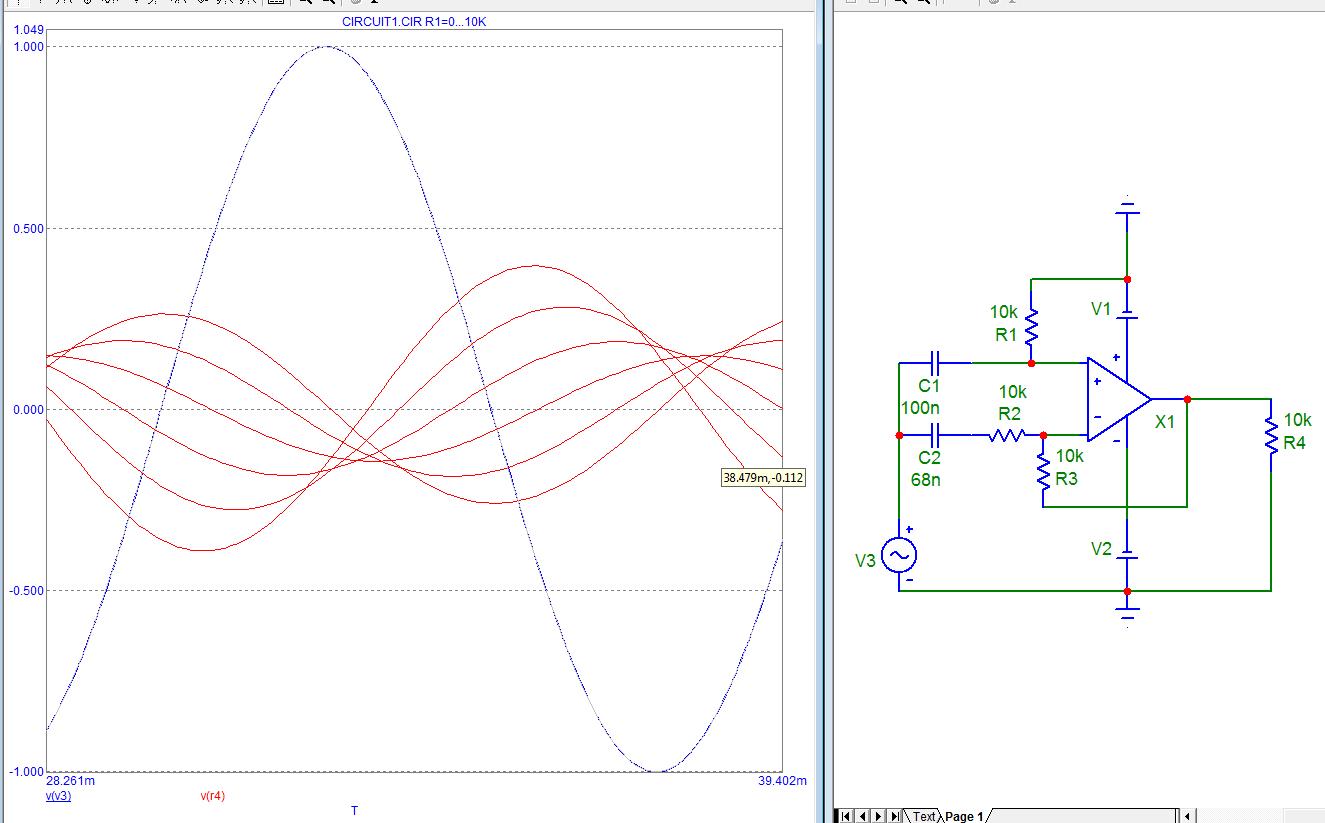The width and height of the screenshot is (1325, 823).
Task: Click the V3 sine source symbol
Action: (898, 554)
